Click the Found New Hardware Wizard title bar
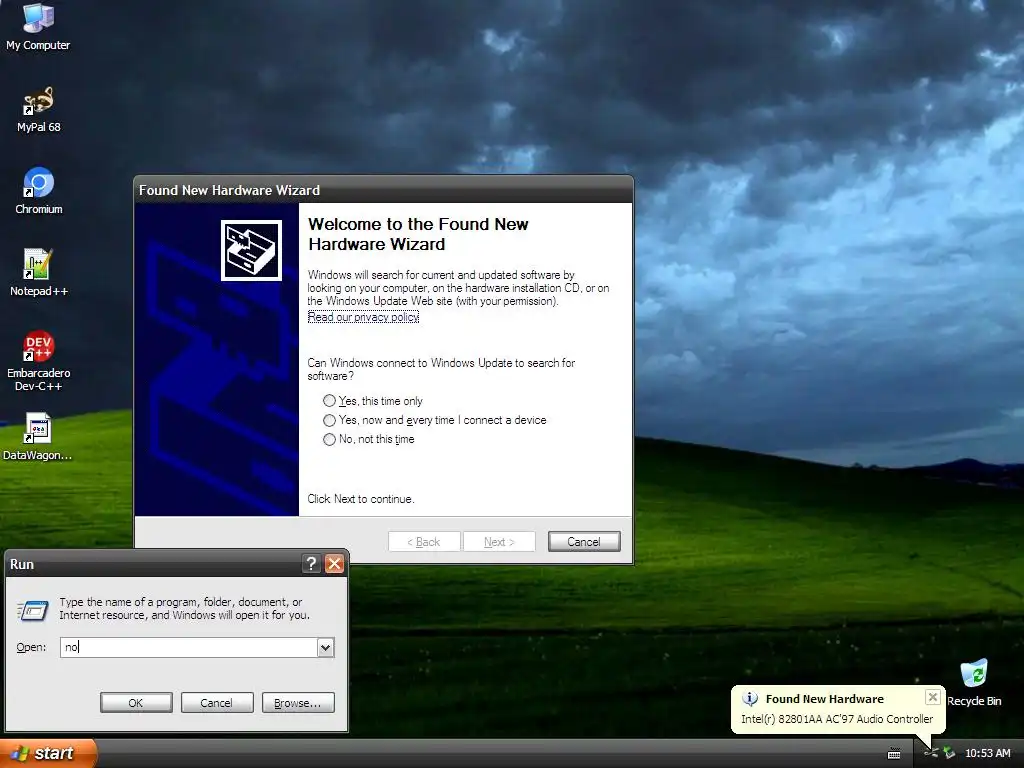Viewport: 1024px width, 768px height. (383, 190)
